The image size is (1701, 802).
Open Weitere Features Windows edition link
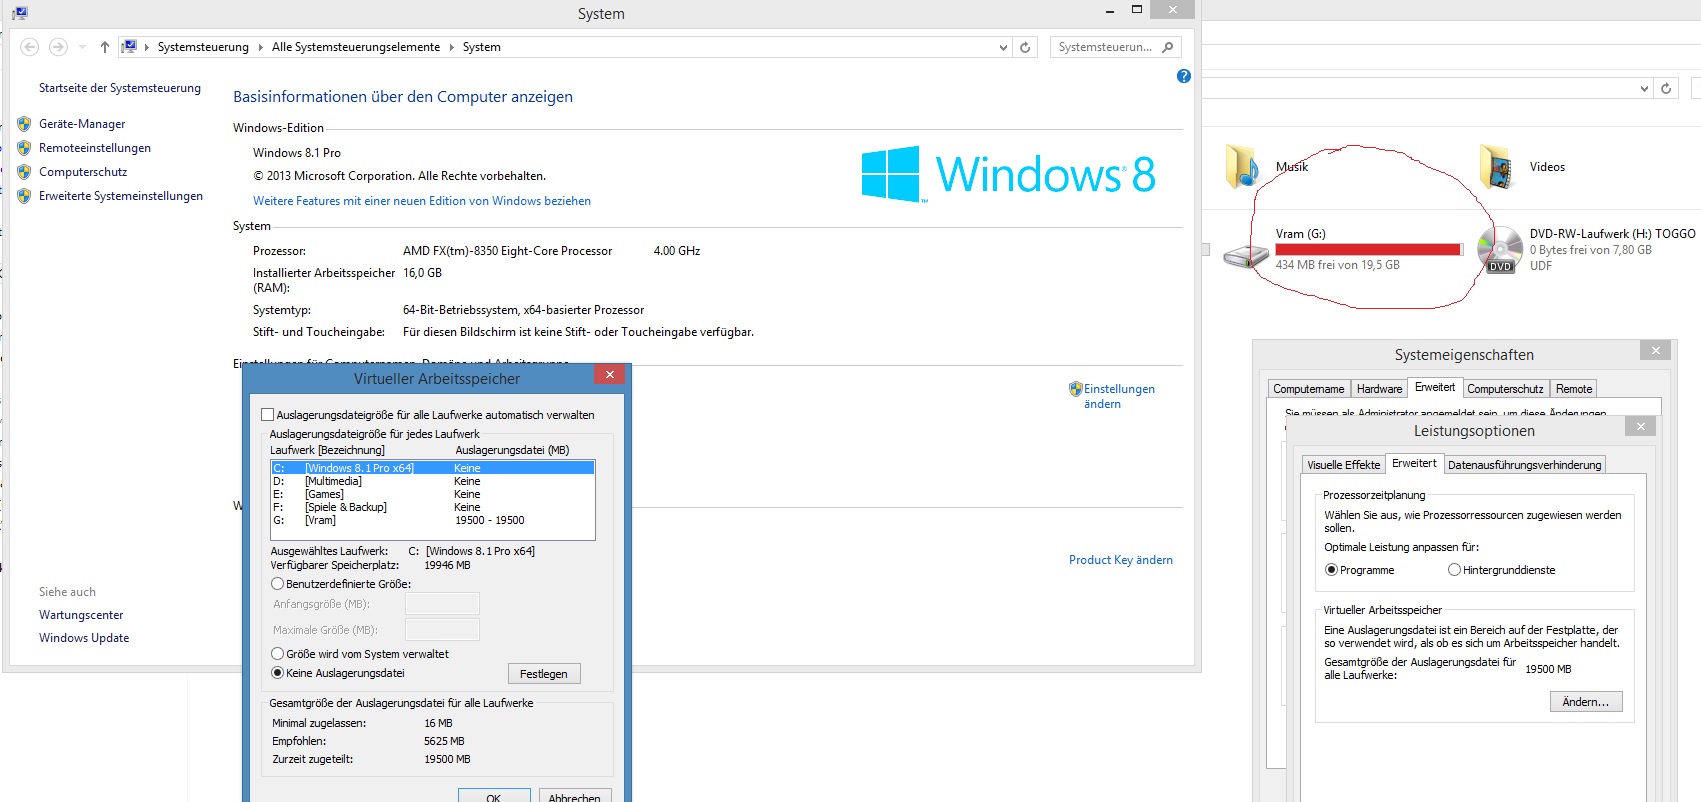coord(422,201)
